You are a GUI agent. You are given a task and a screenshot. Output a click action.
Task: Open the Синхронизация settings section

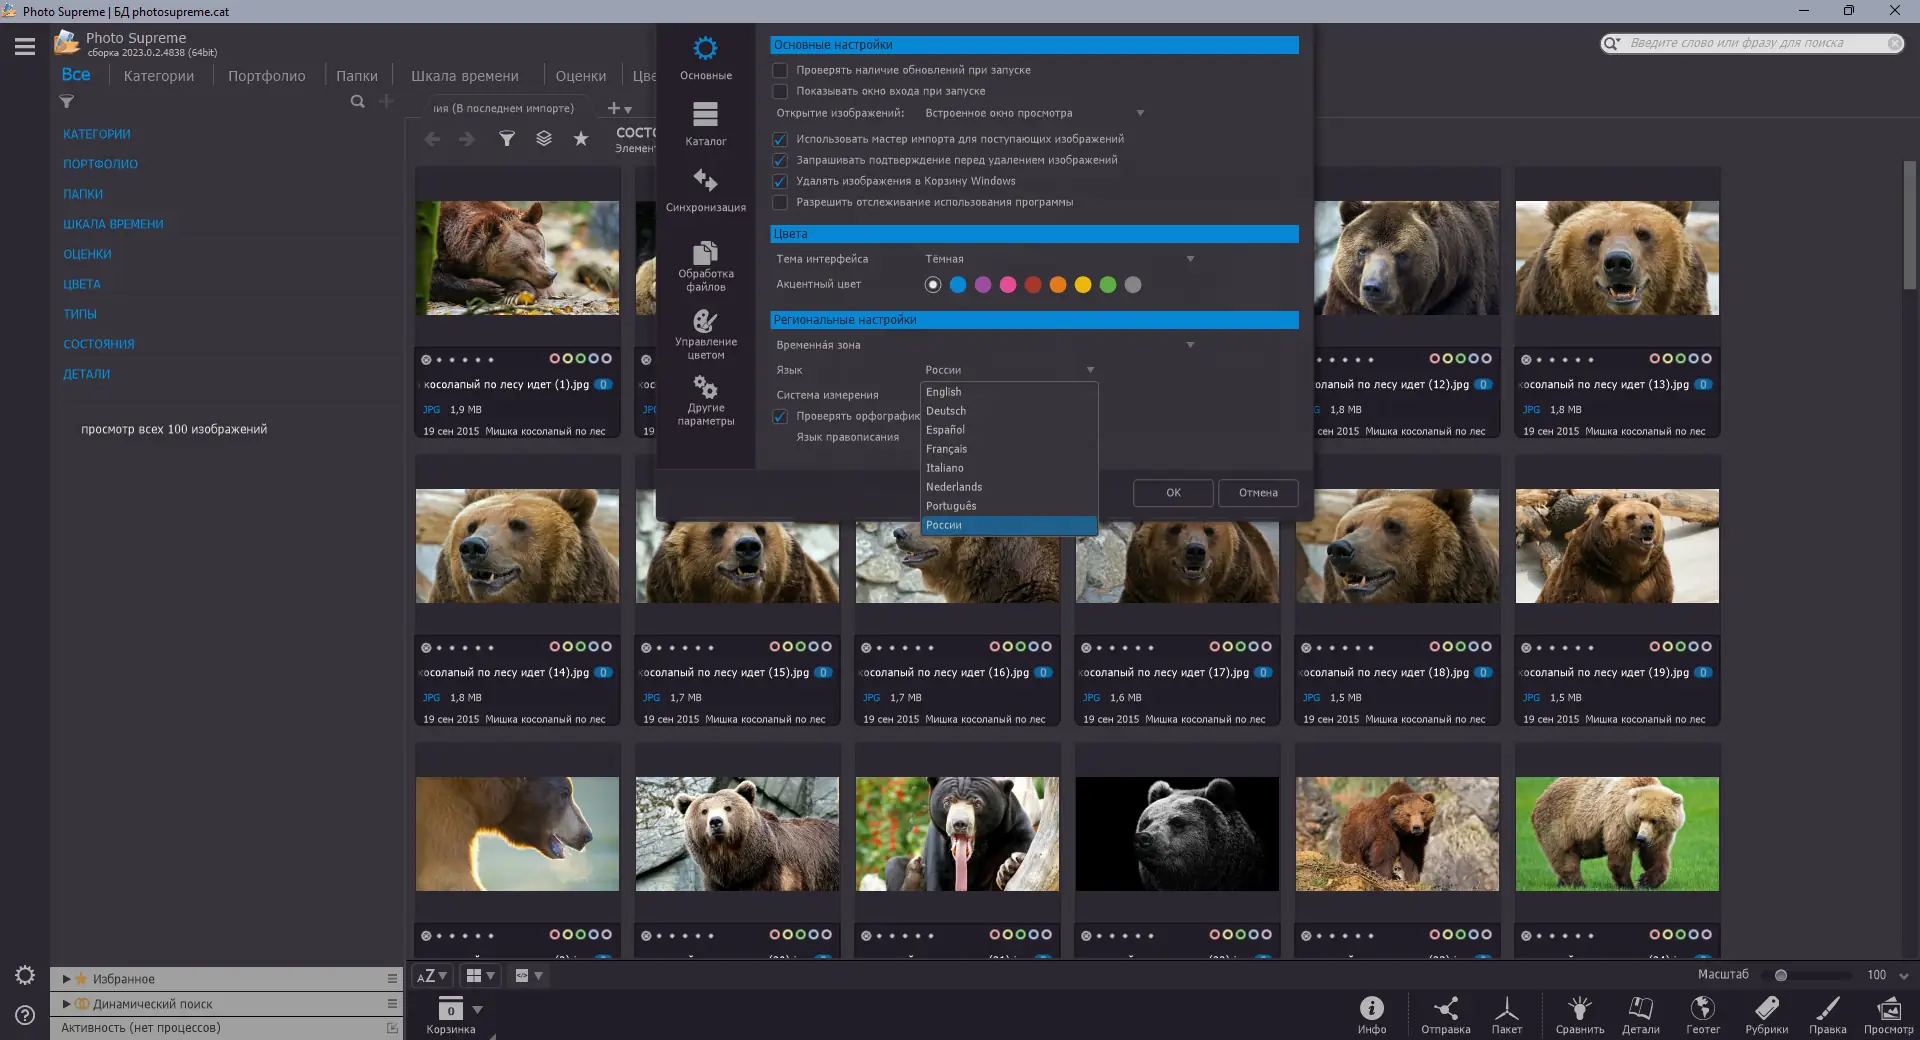pyautogui.click(x=705, y=190)
